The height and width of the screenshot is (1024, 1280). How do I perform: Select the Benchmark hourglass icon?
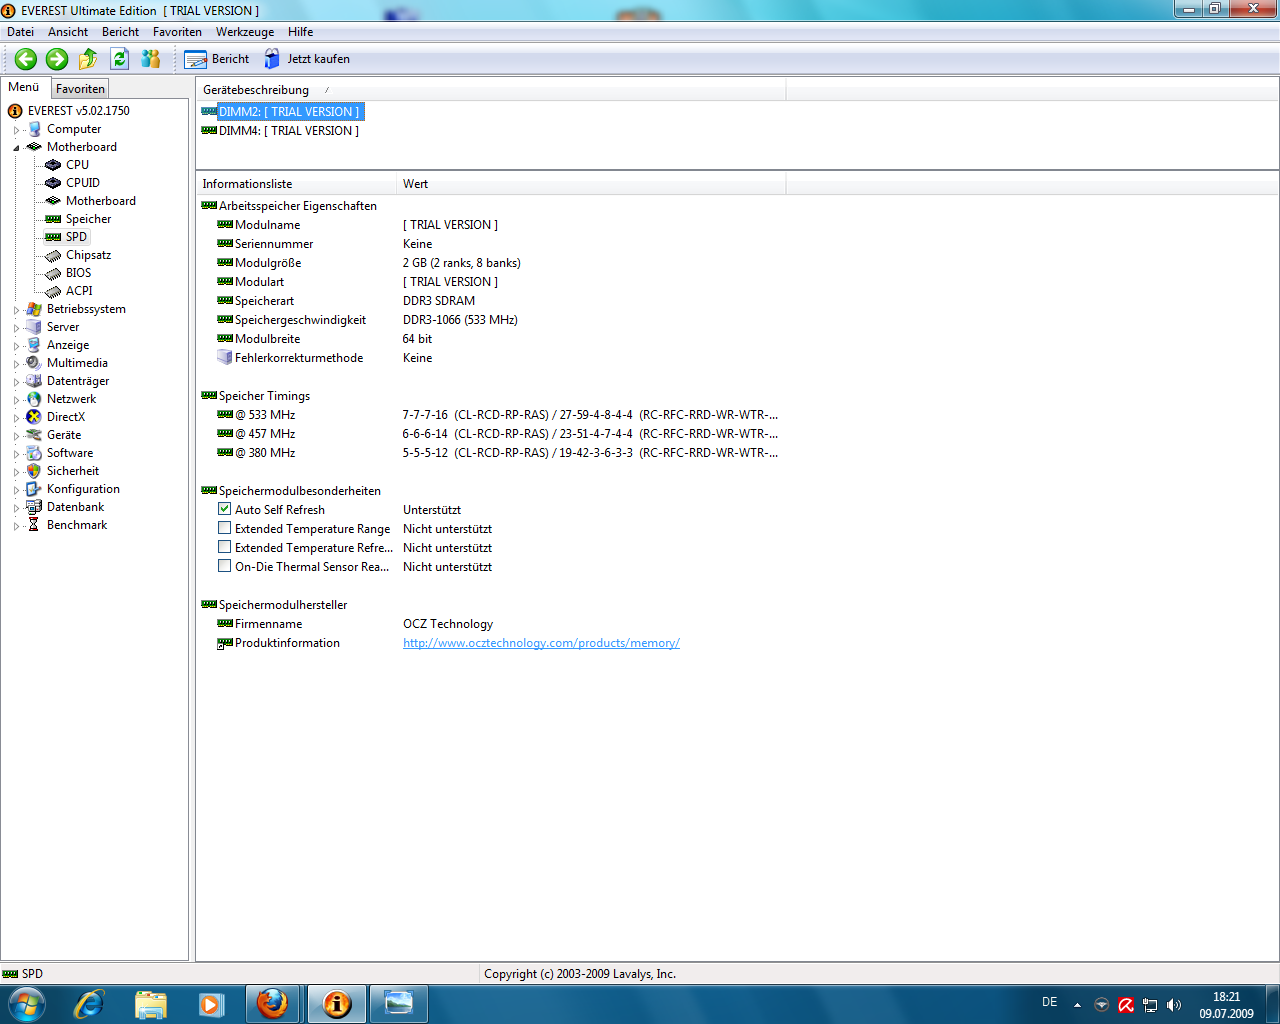[34, 525]
